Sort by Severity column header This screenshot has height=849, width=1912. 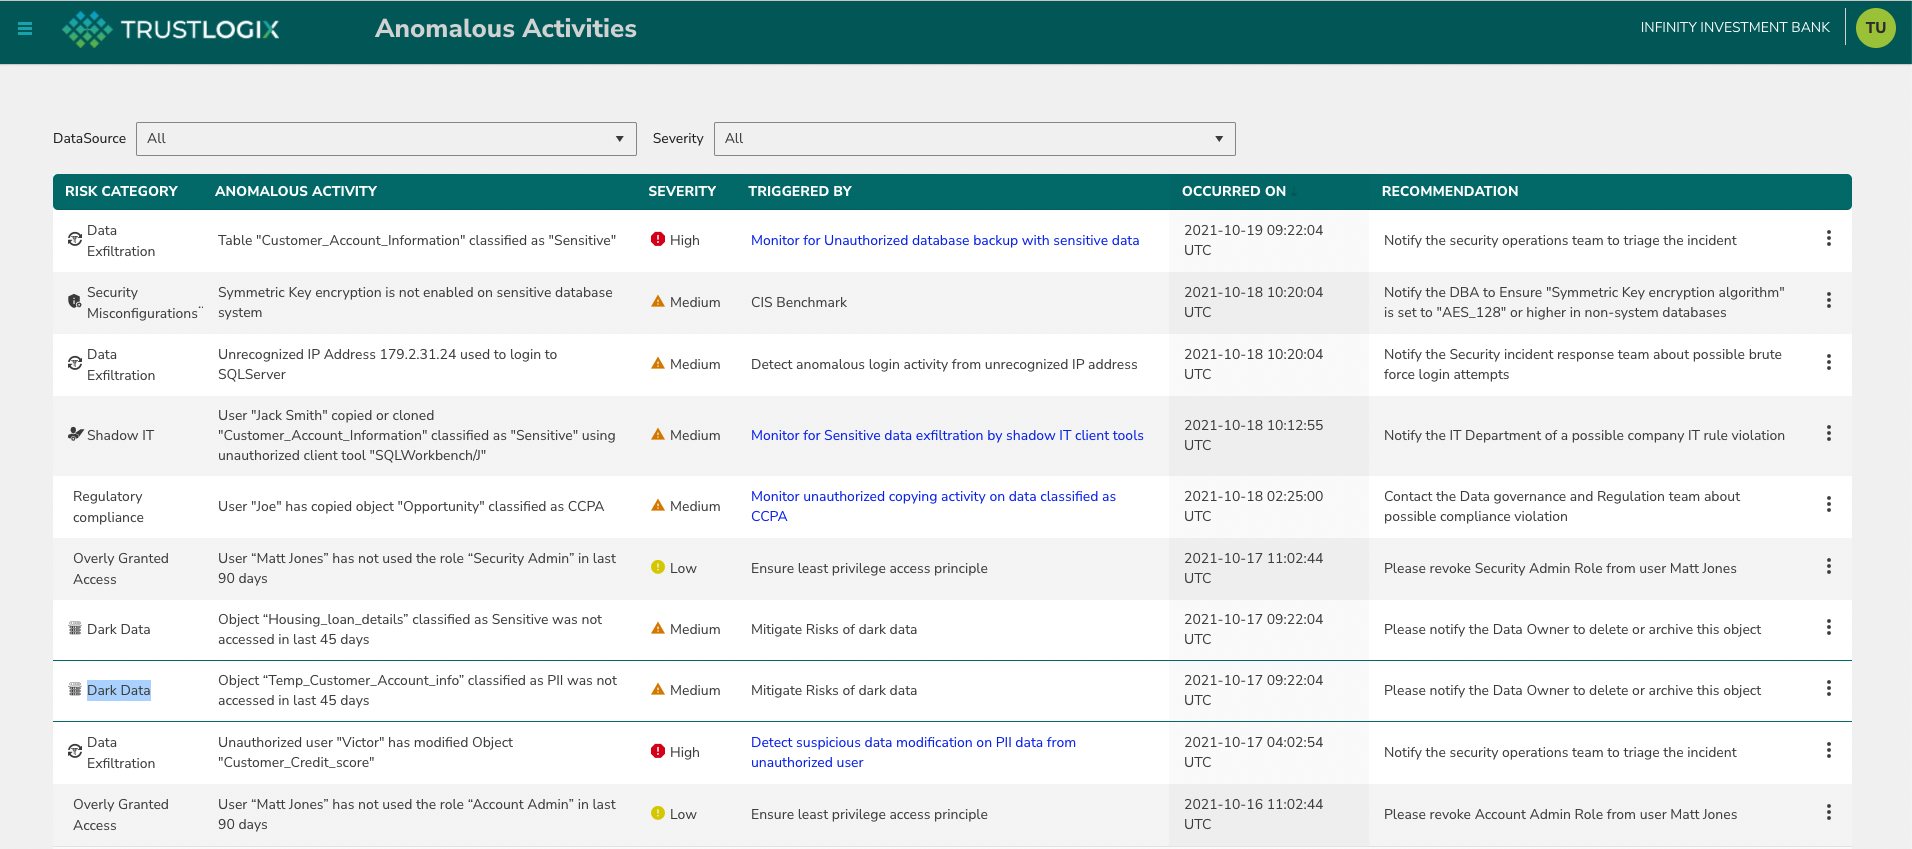[682, 191]
